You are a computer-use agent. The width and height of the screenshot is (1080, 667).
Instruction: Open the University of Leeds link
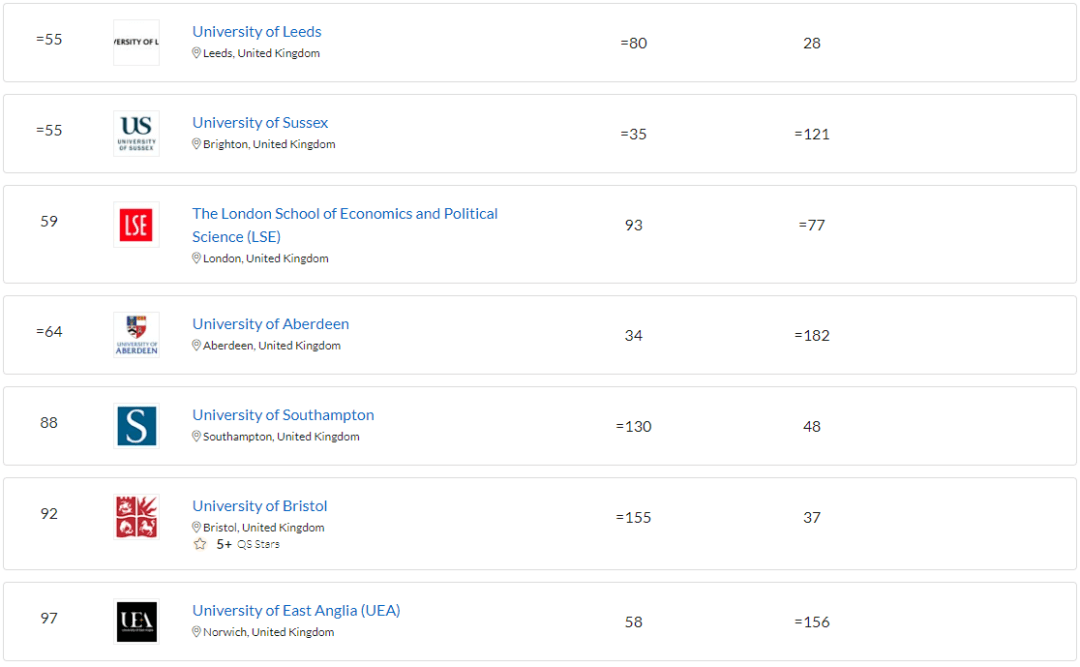click(x=257, y=32)
